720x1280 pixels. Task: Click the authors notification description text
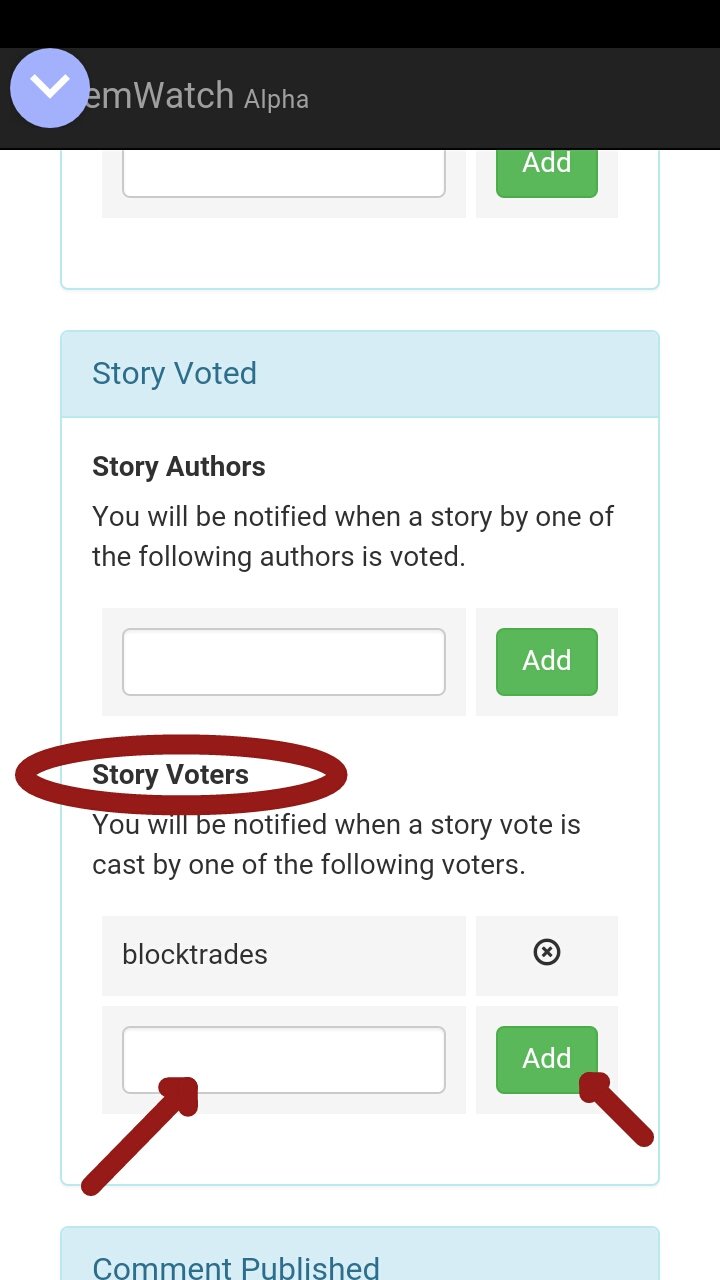point(353,537)
